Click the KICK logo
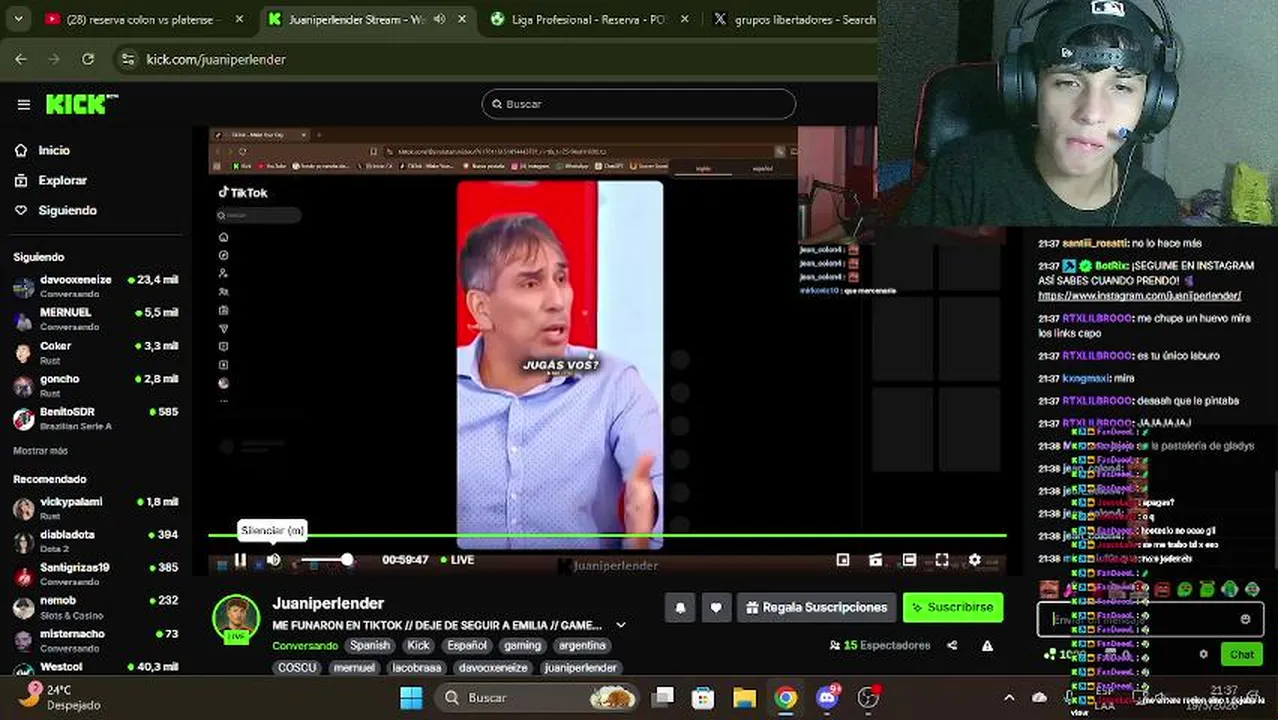 pos(82,104)
